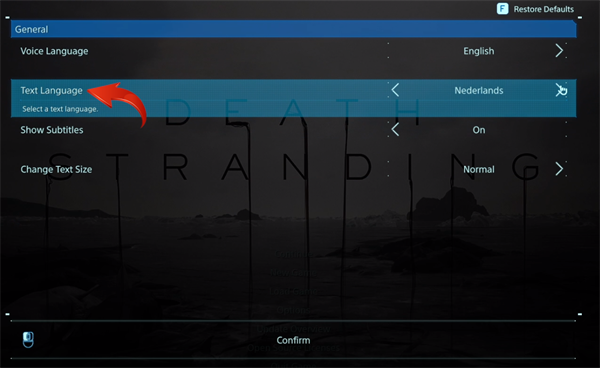Select the Text Language setting label
600x368 pixels.
click(x=51, y=91)
